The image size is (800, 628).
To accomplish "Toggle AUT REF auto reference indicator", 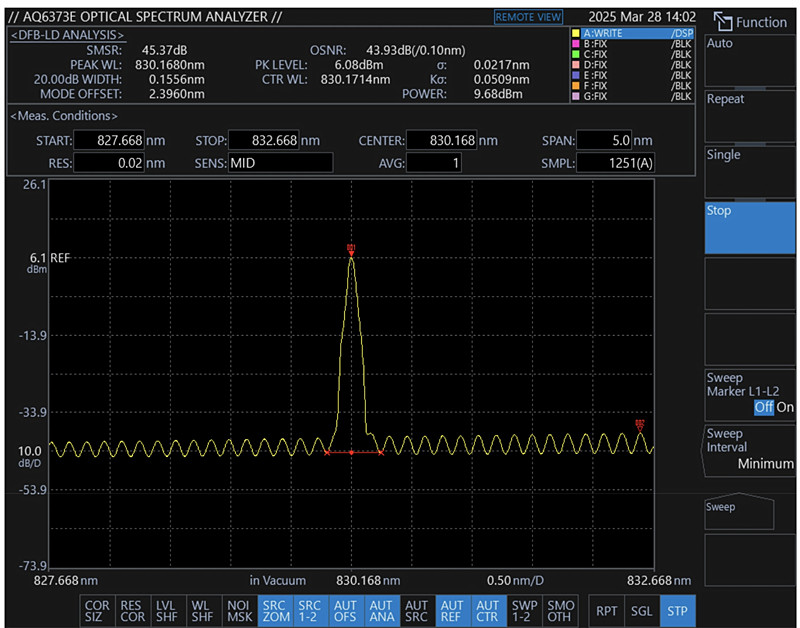I will click(453, 611).
